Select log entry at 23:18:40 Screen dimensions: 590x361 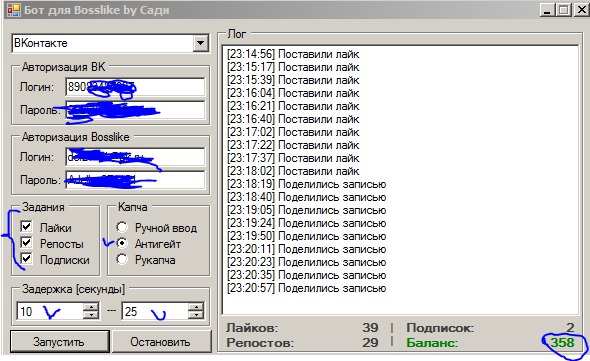pos(307,197)
